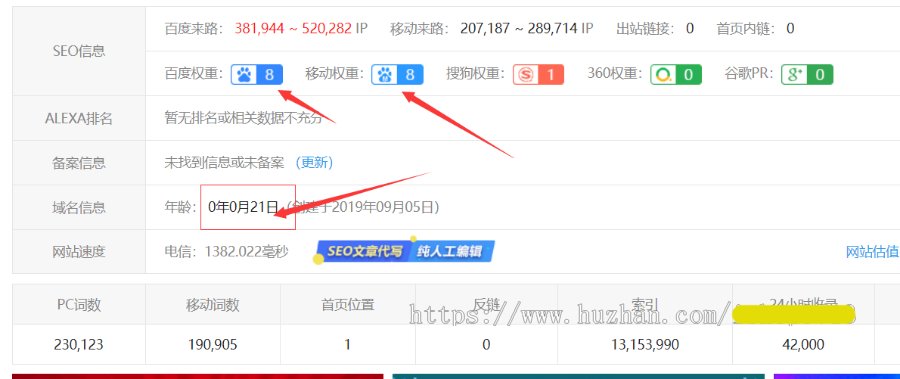This screenshot has height=379, width=900.
Task: Select the ALEXA排名 row header
Action: pos(79,118)
